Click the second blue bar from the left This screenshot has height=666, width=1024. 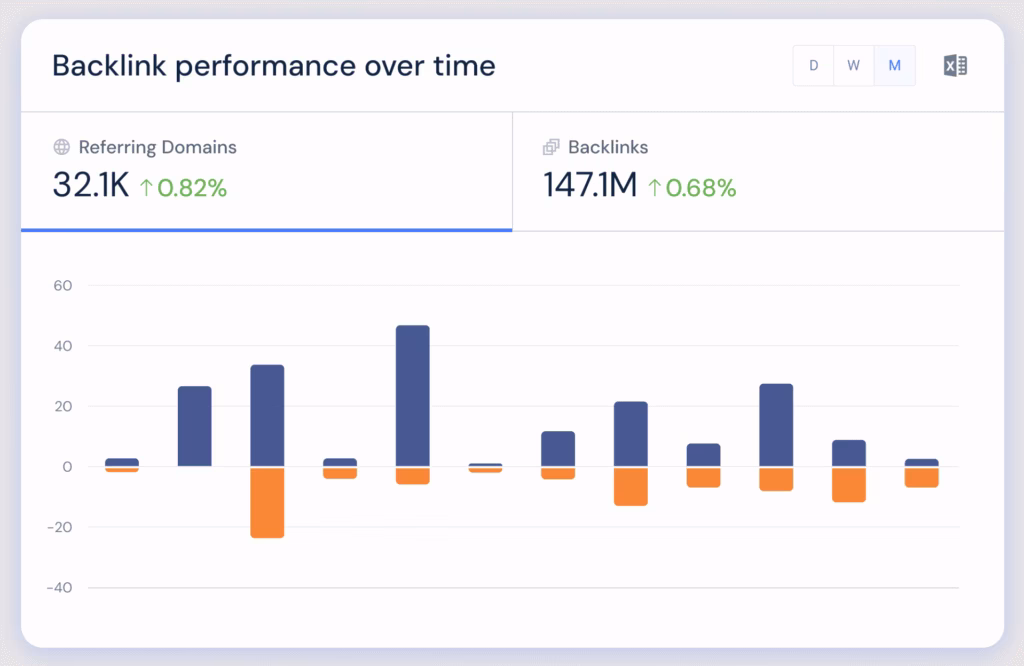point(195,426)
